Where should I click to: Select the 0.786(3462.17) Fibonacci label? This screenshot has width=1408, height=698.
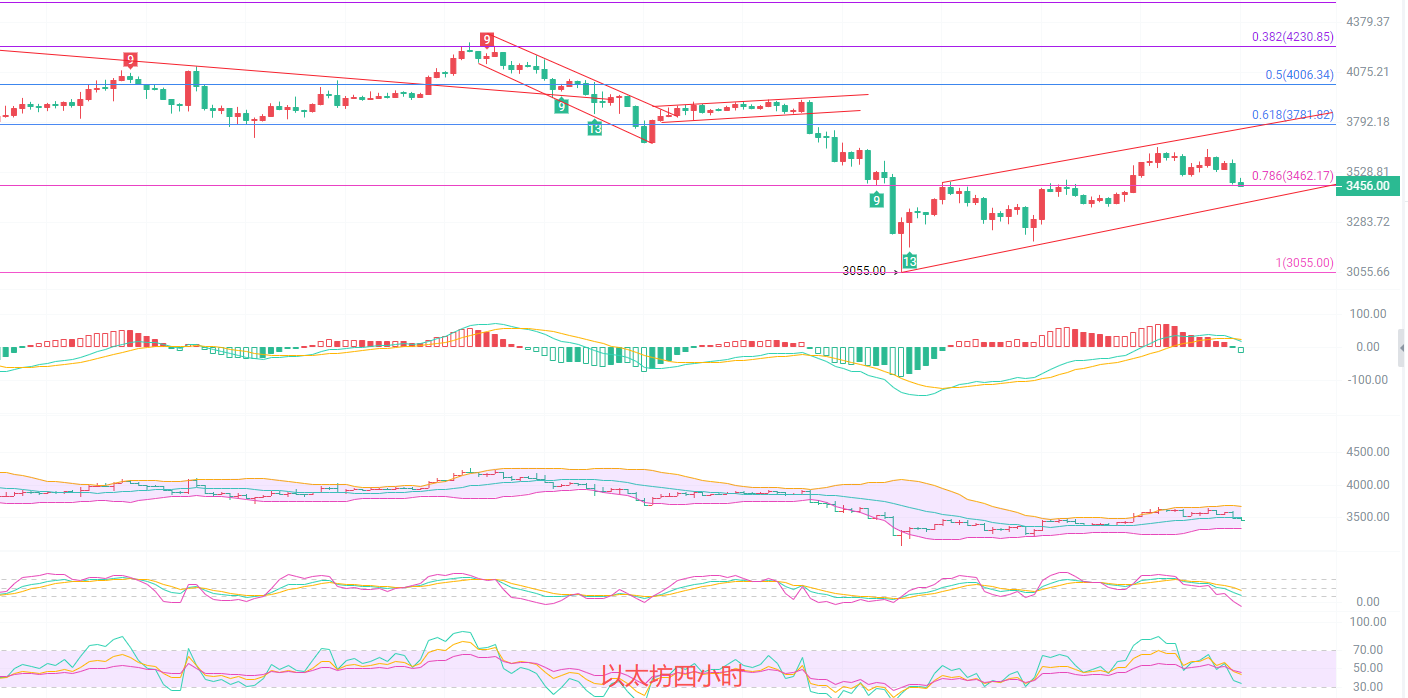1292,176
